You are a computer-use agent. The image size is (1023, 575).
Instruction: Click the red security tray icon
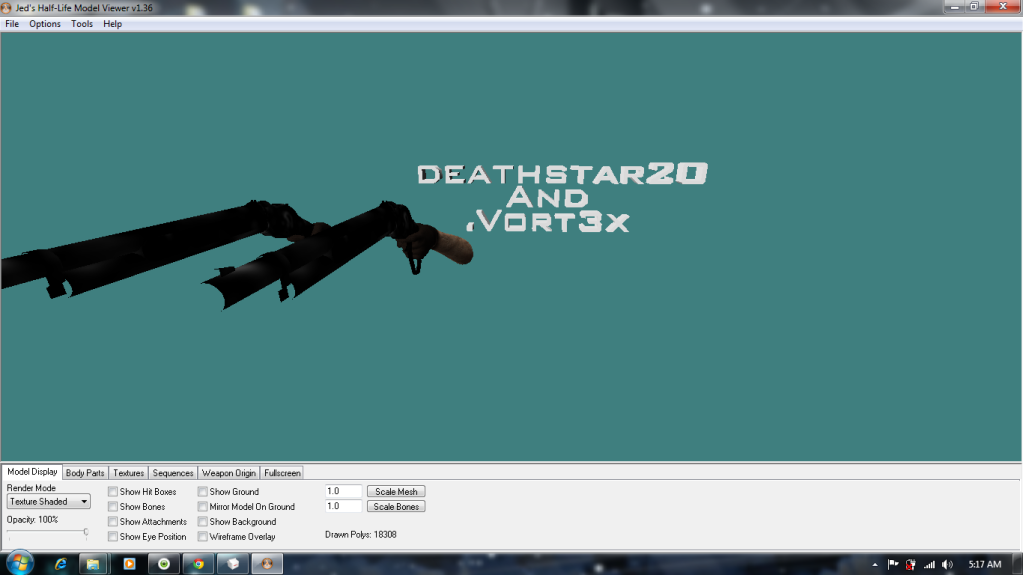pos(911,565)
